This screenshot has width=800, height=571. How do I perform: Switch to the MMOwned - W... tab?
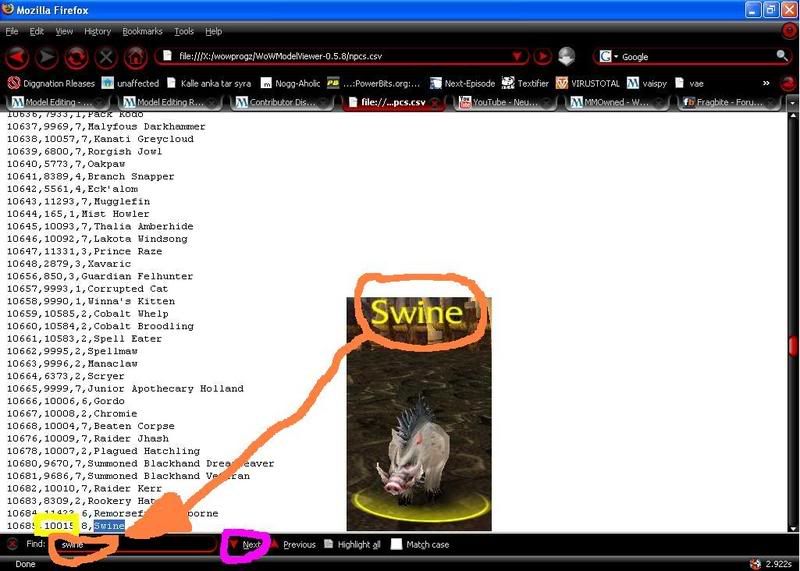[x=618, y=102]
